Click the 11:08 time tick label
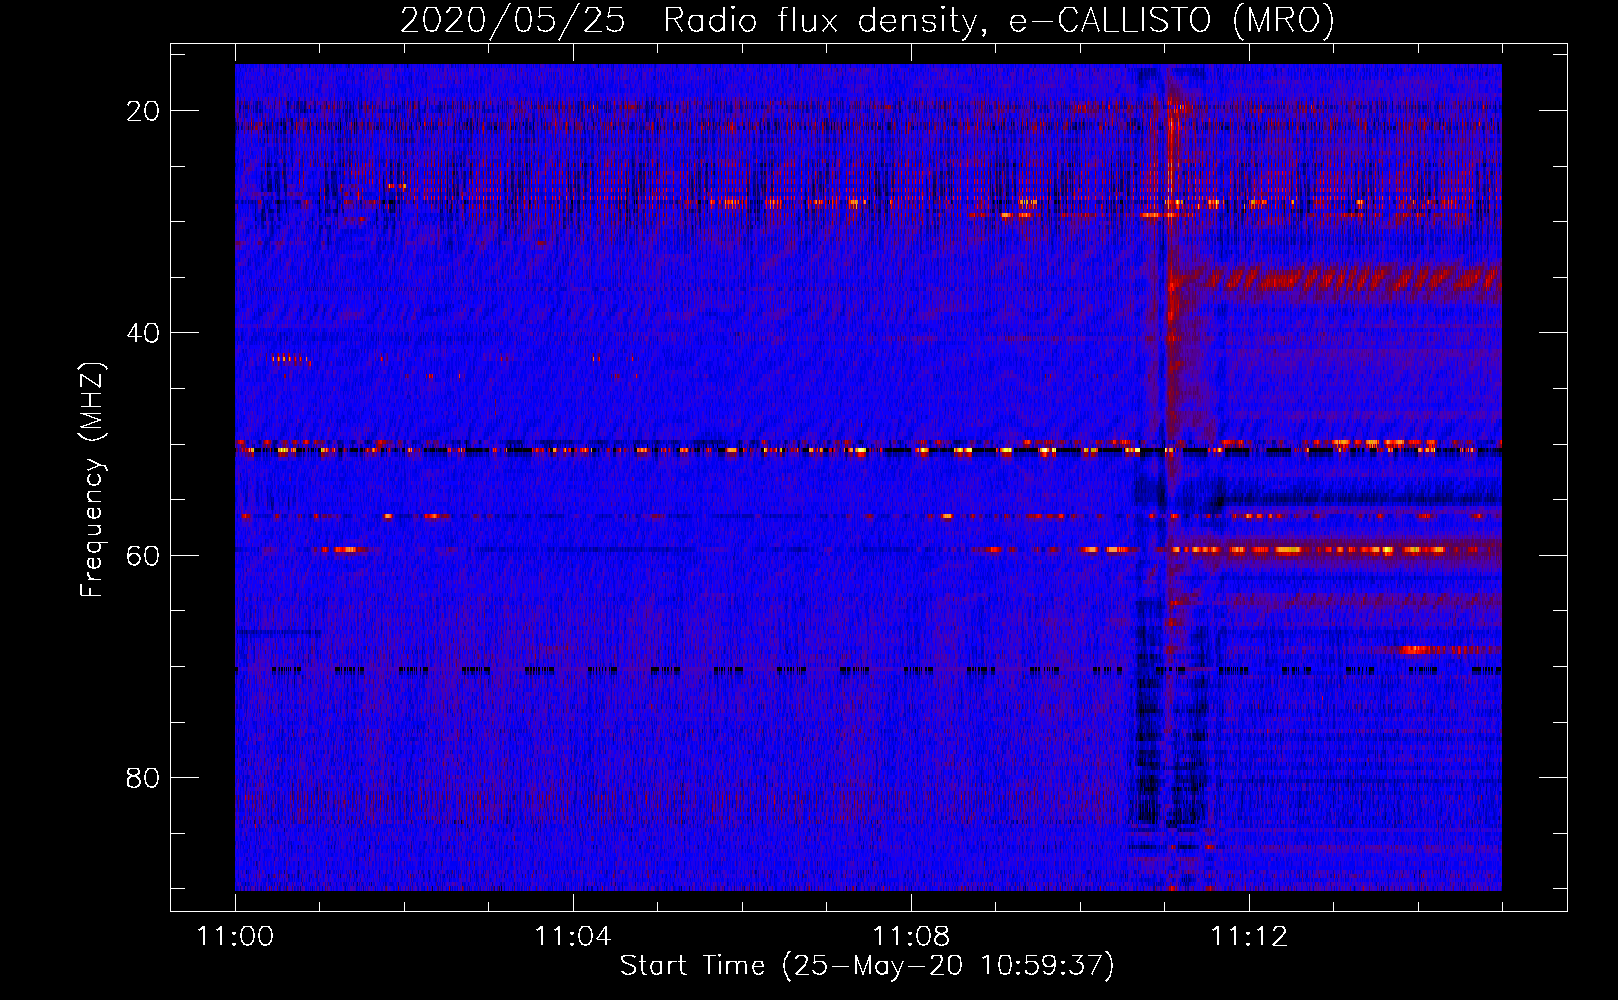The height and width of the screenshot is (1000, 1618). (911, 937)
